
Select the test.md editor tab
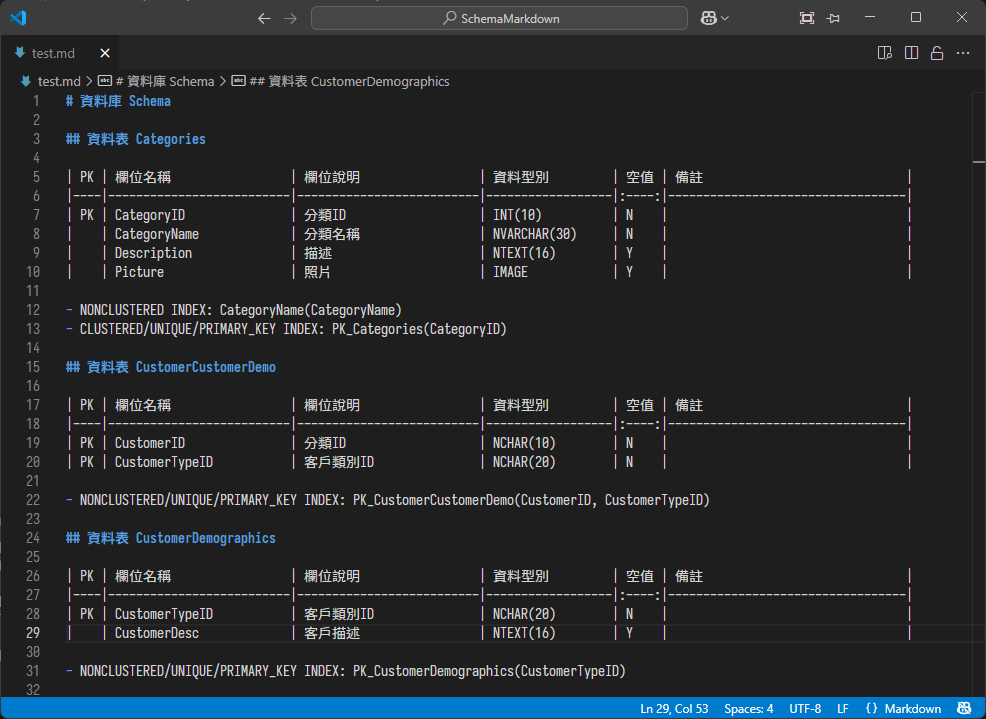(53, 53)
